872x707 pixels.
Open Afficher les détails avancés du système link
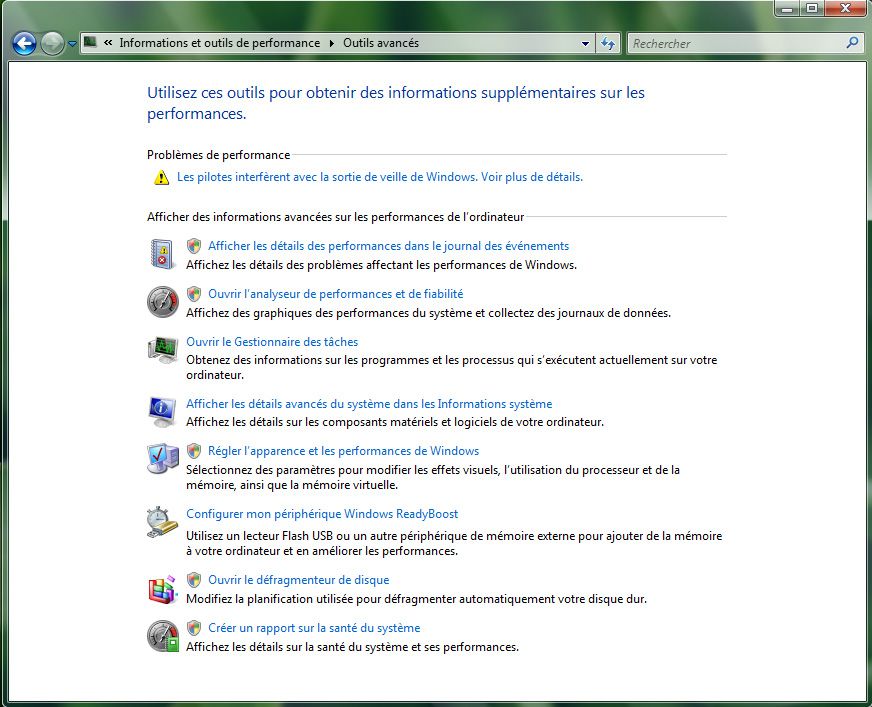tap(369, 404)
